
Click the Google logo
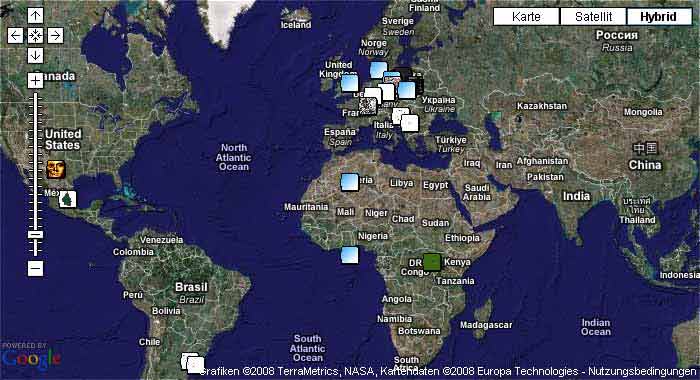pyautogui.click(x=30, y=357)
